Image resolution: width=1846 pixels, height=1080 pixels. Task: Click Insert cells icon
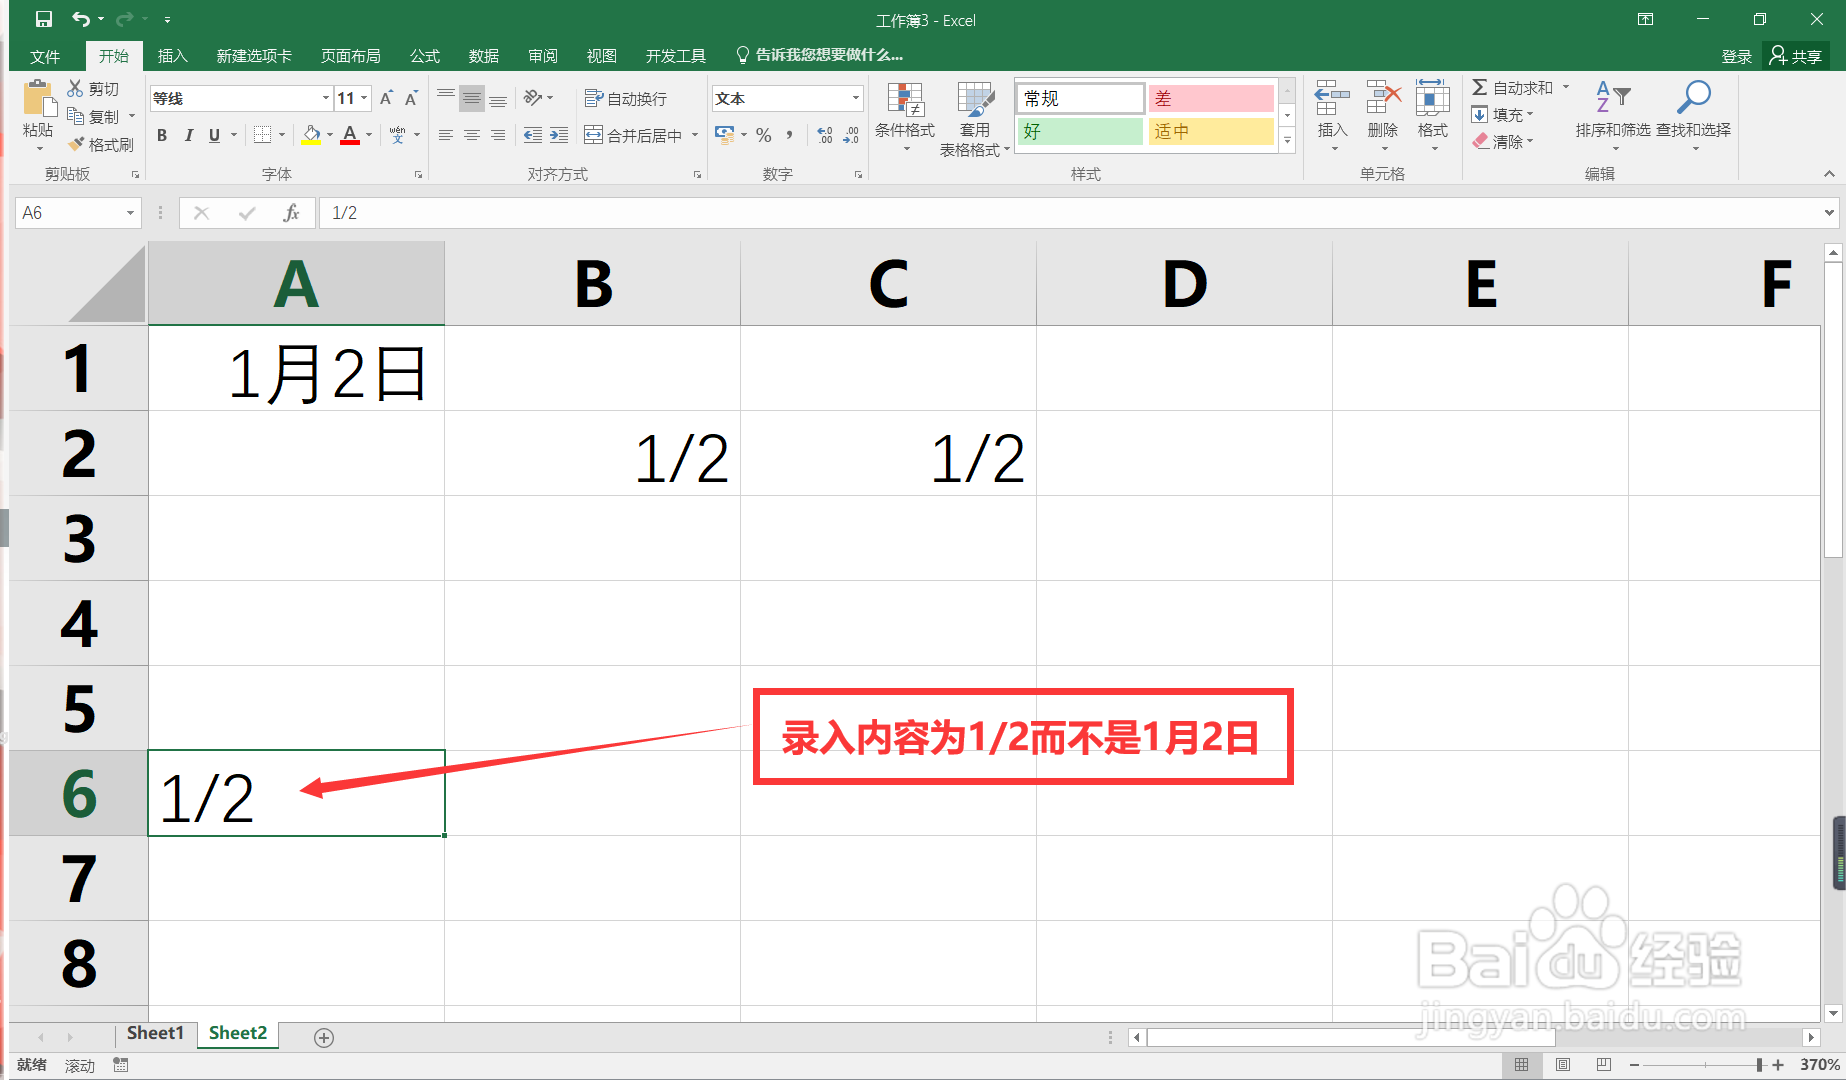(1332, 99)
